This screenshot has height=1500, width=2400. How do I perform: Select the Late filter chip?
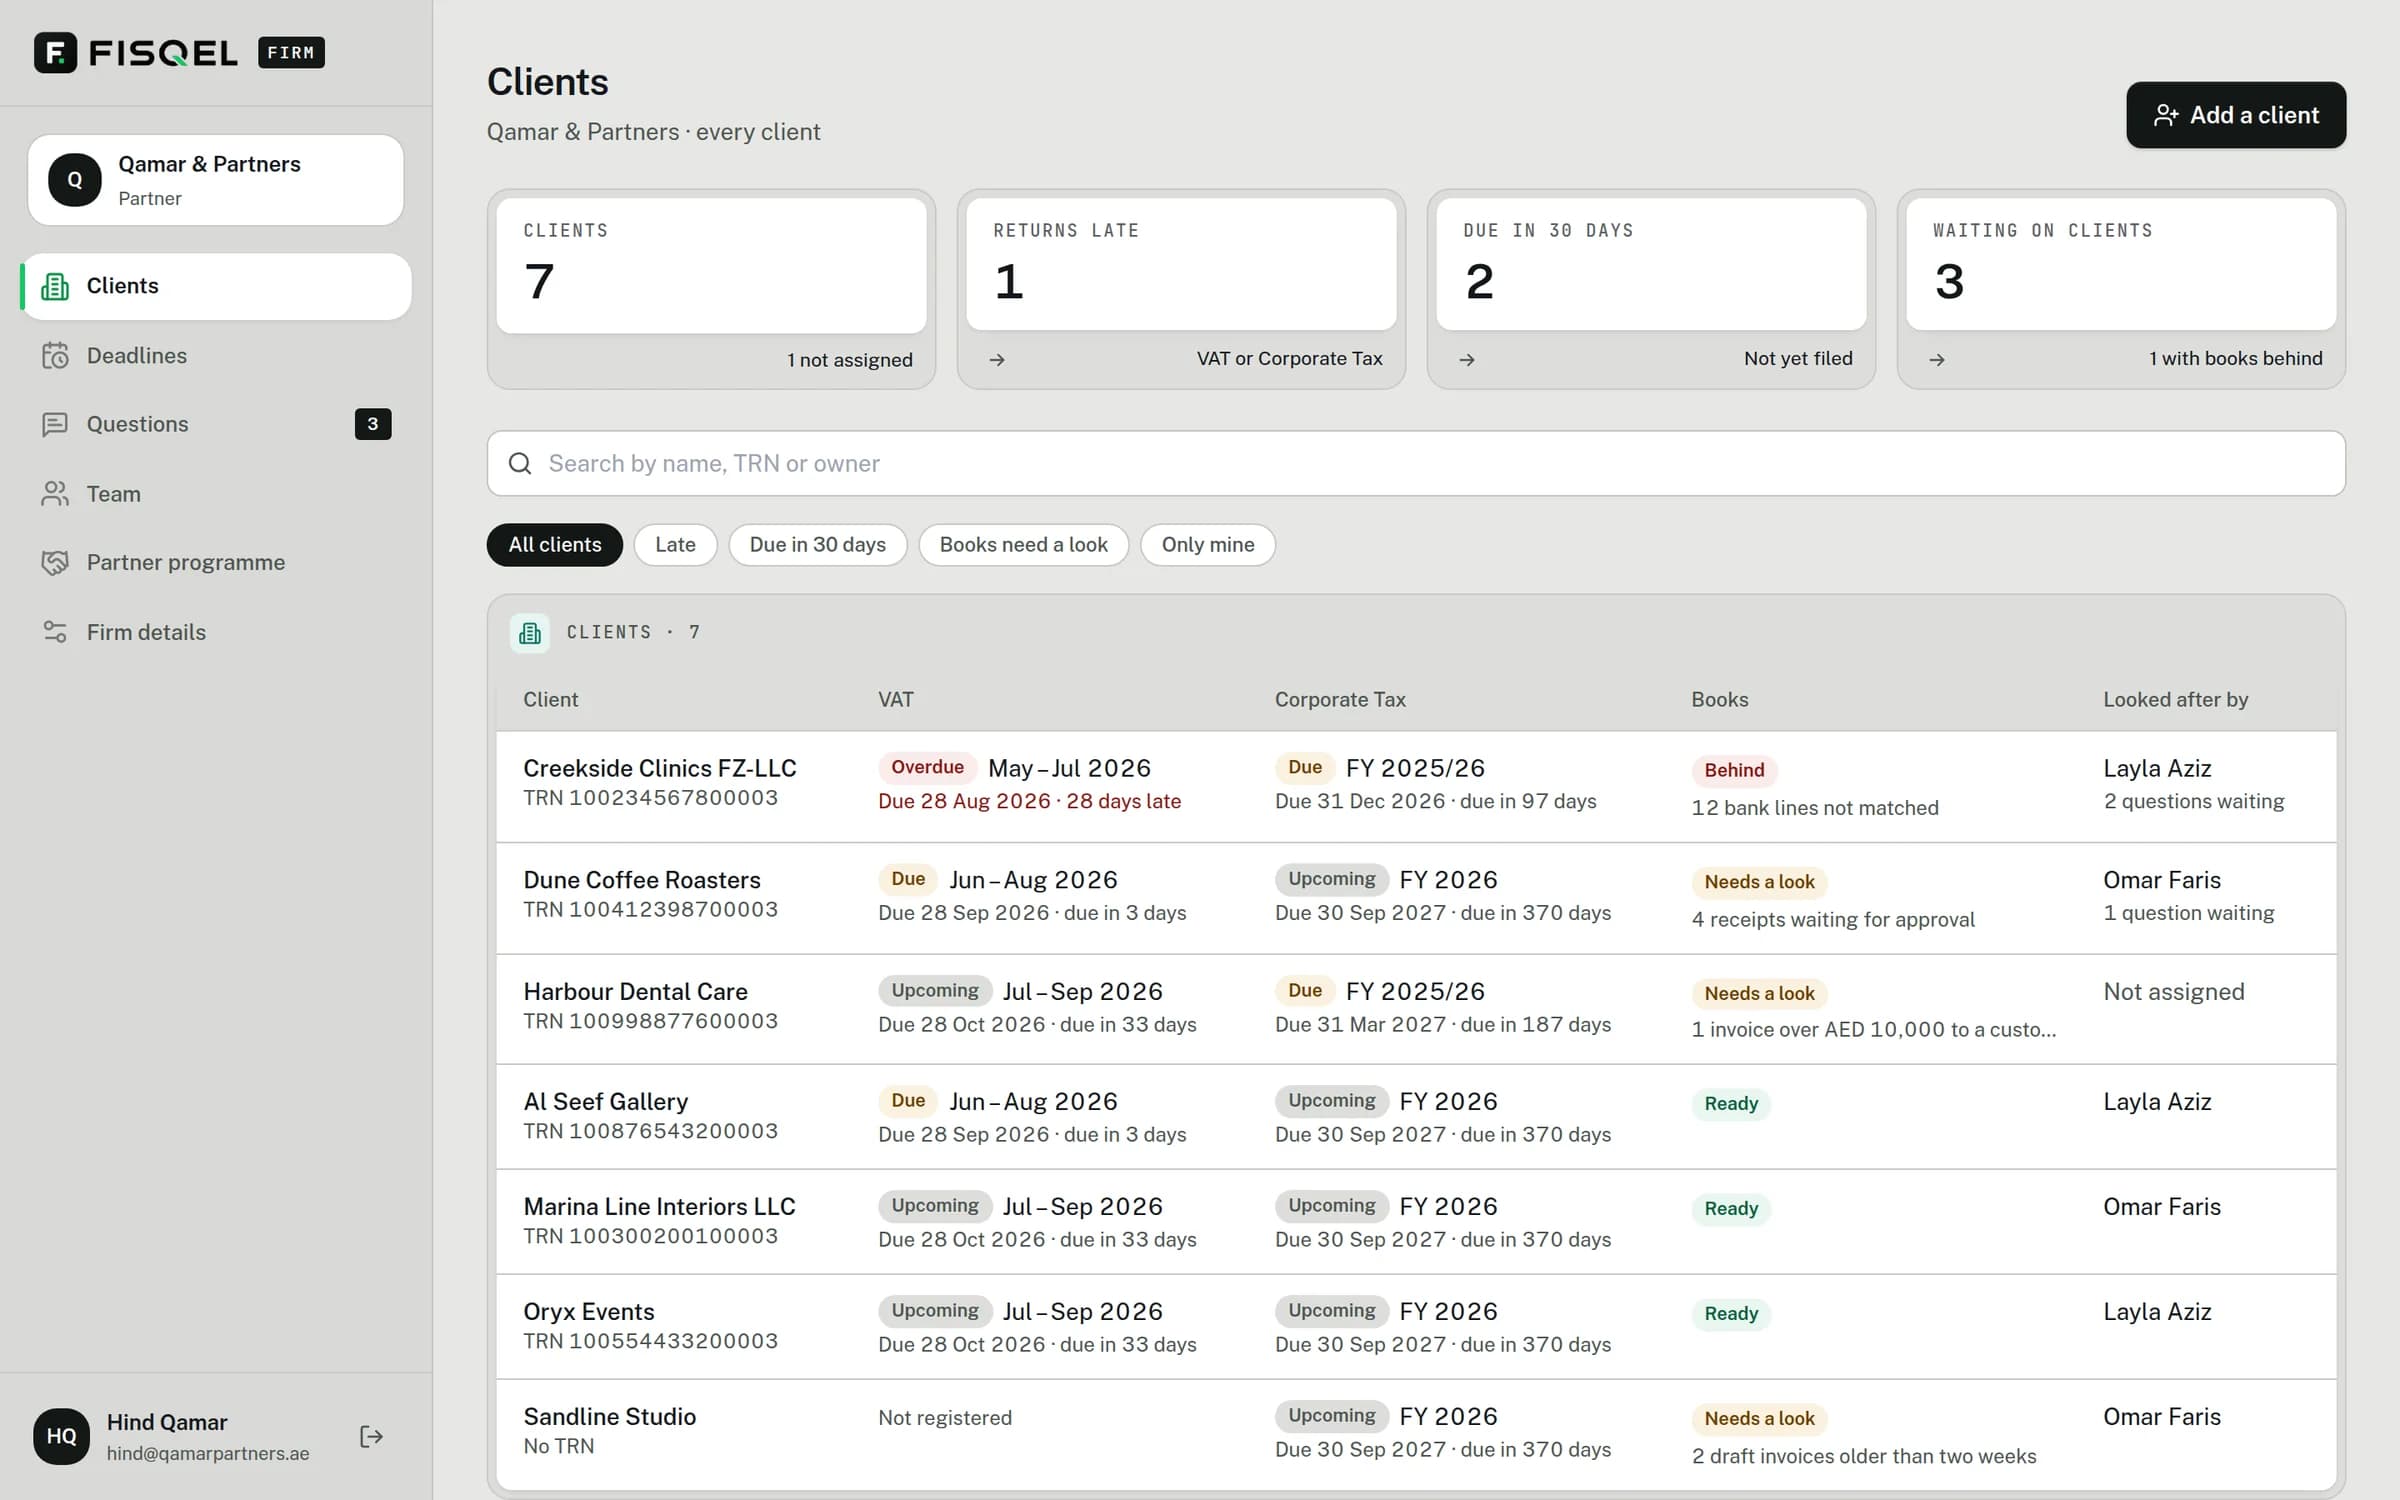tap(676, 545)
